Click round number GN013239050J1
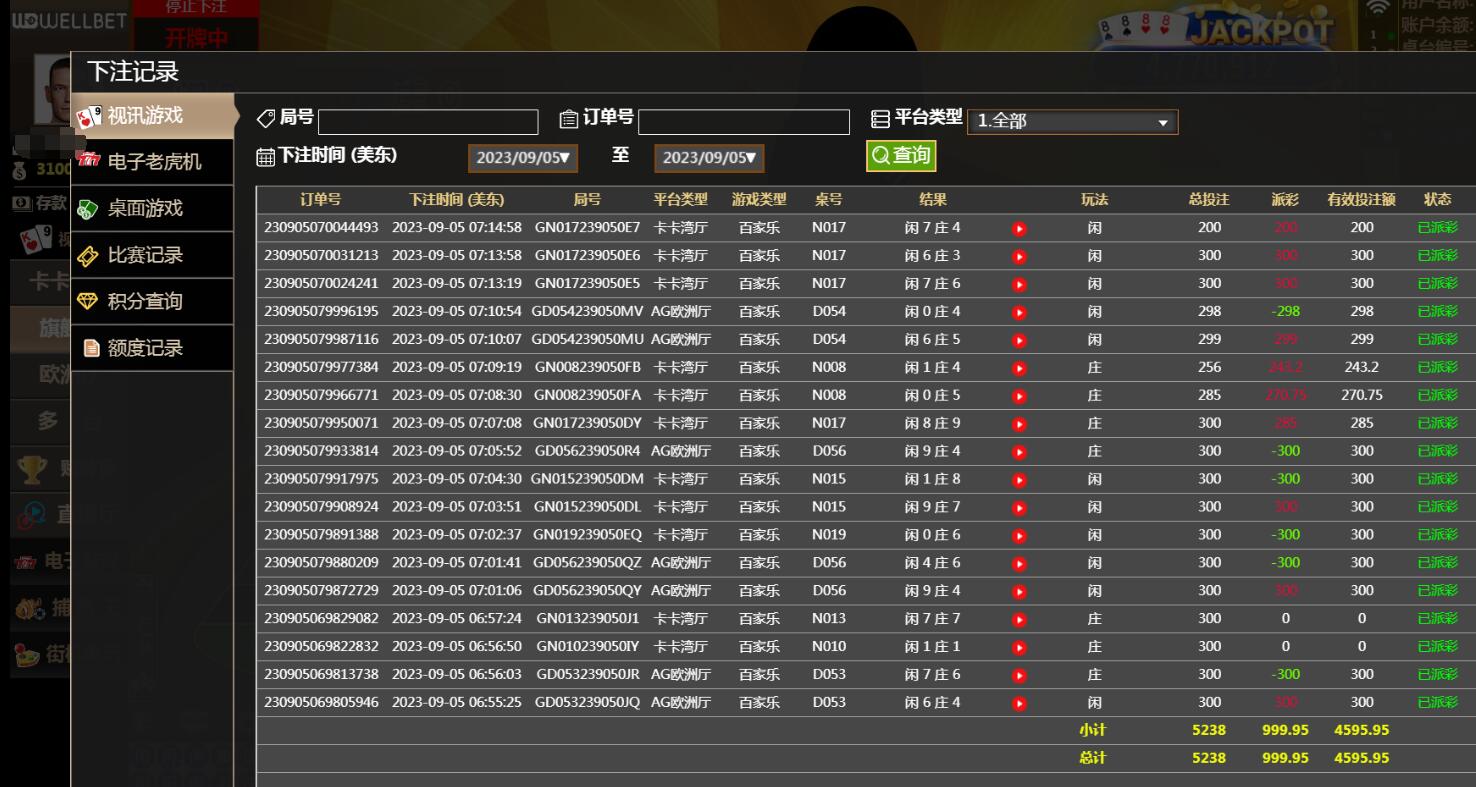The width and height of the screenshot is (1476, 787). click(x=587, y=619)
